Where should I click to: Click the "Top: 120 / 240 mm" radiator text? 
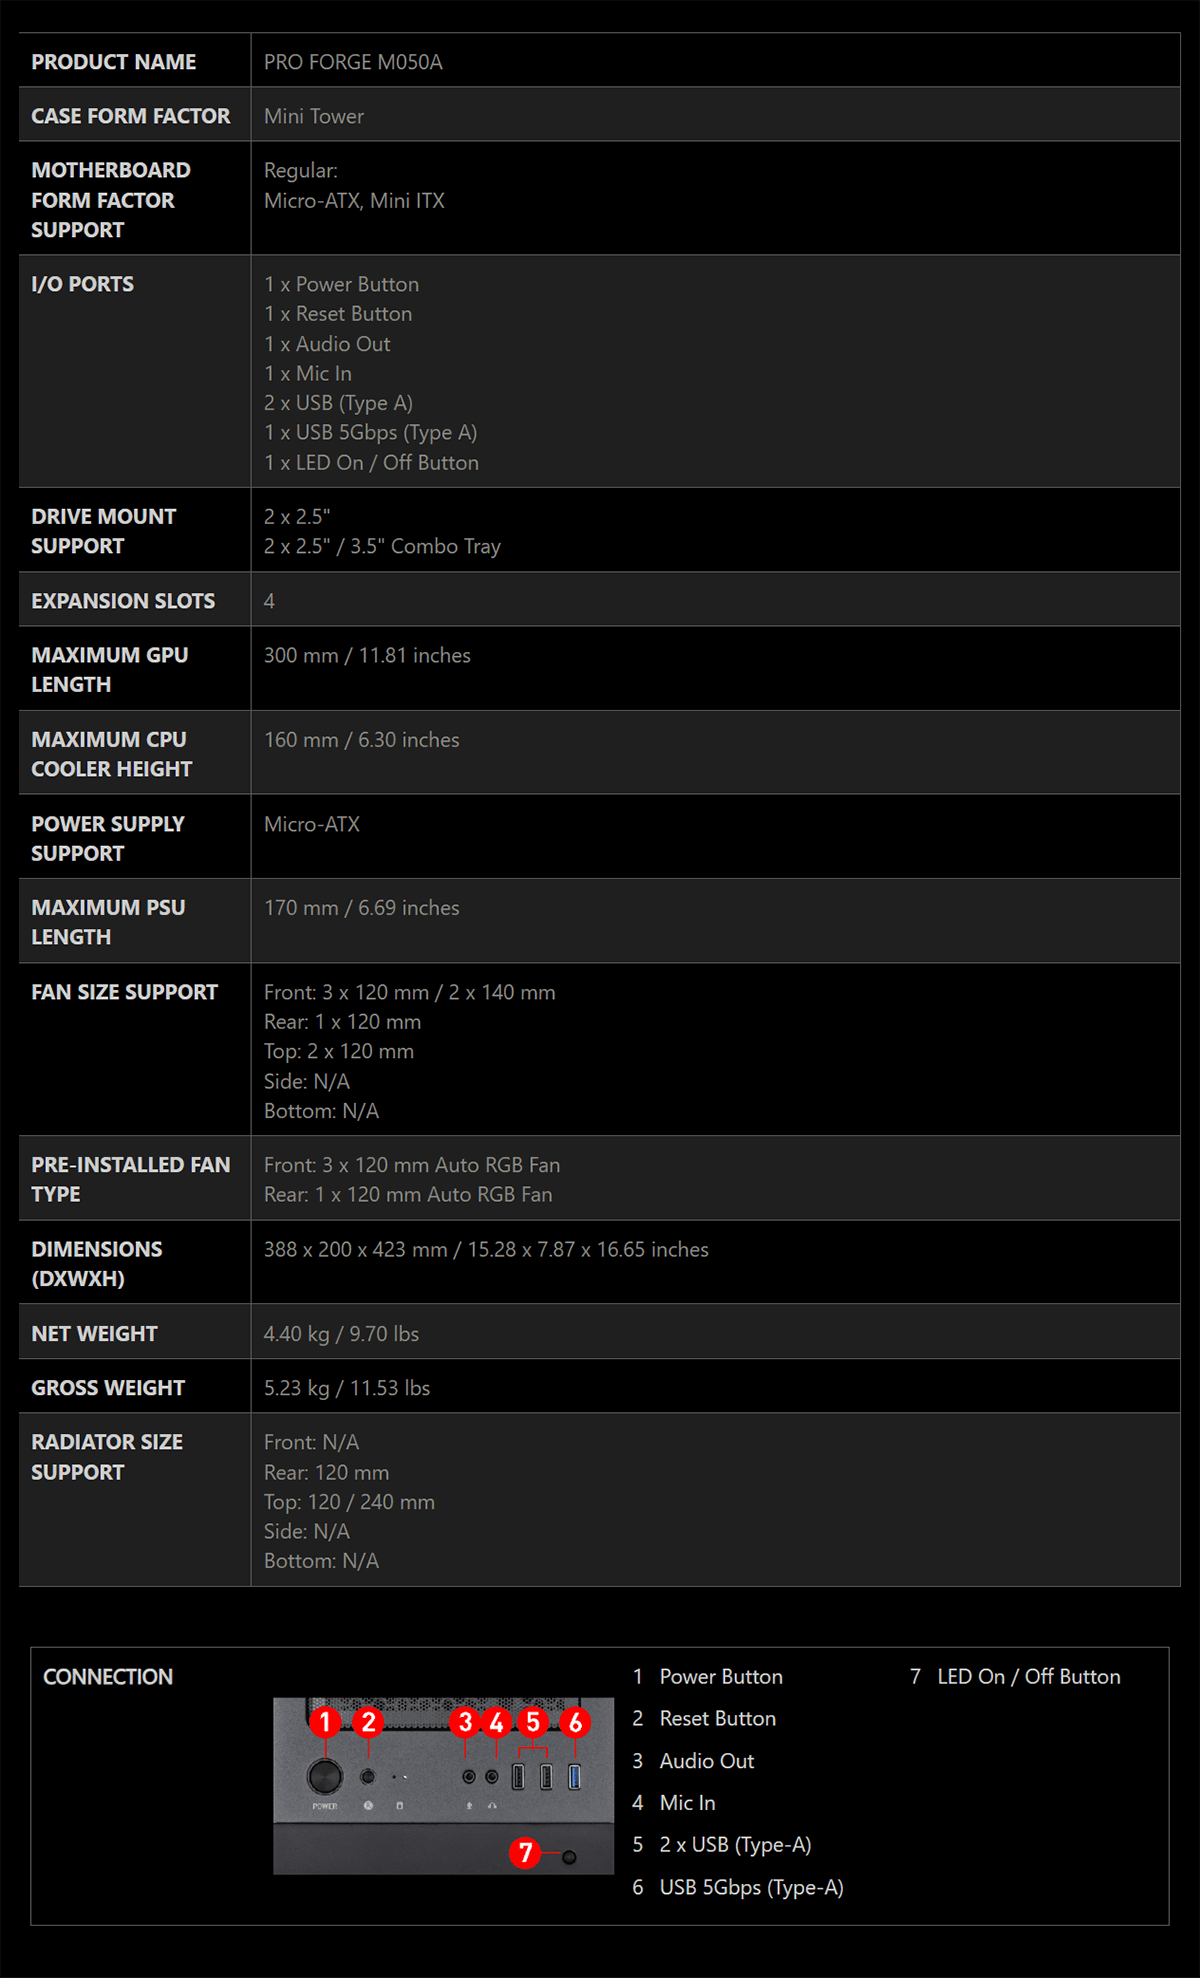coord(349,1502)
